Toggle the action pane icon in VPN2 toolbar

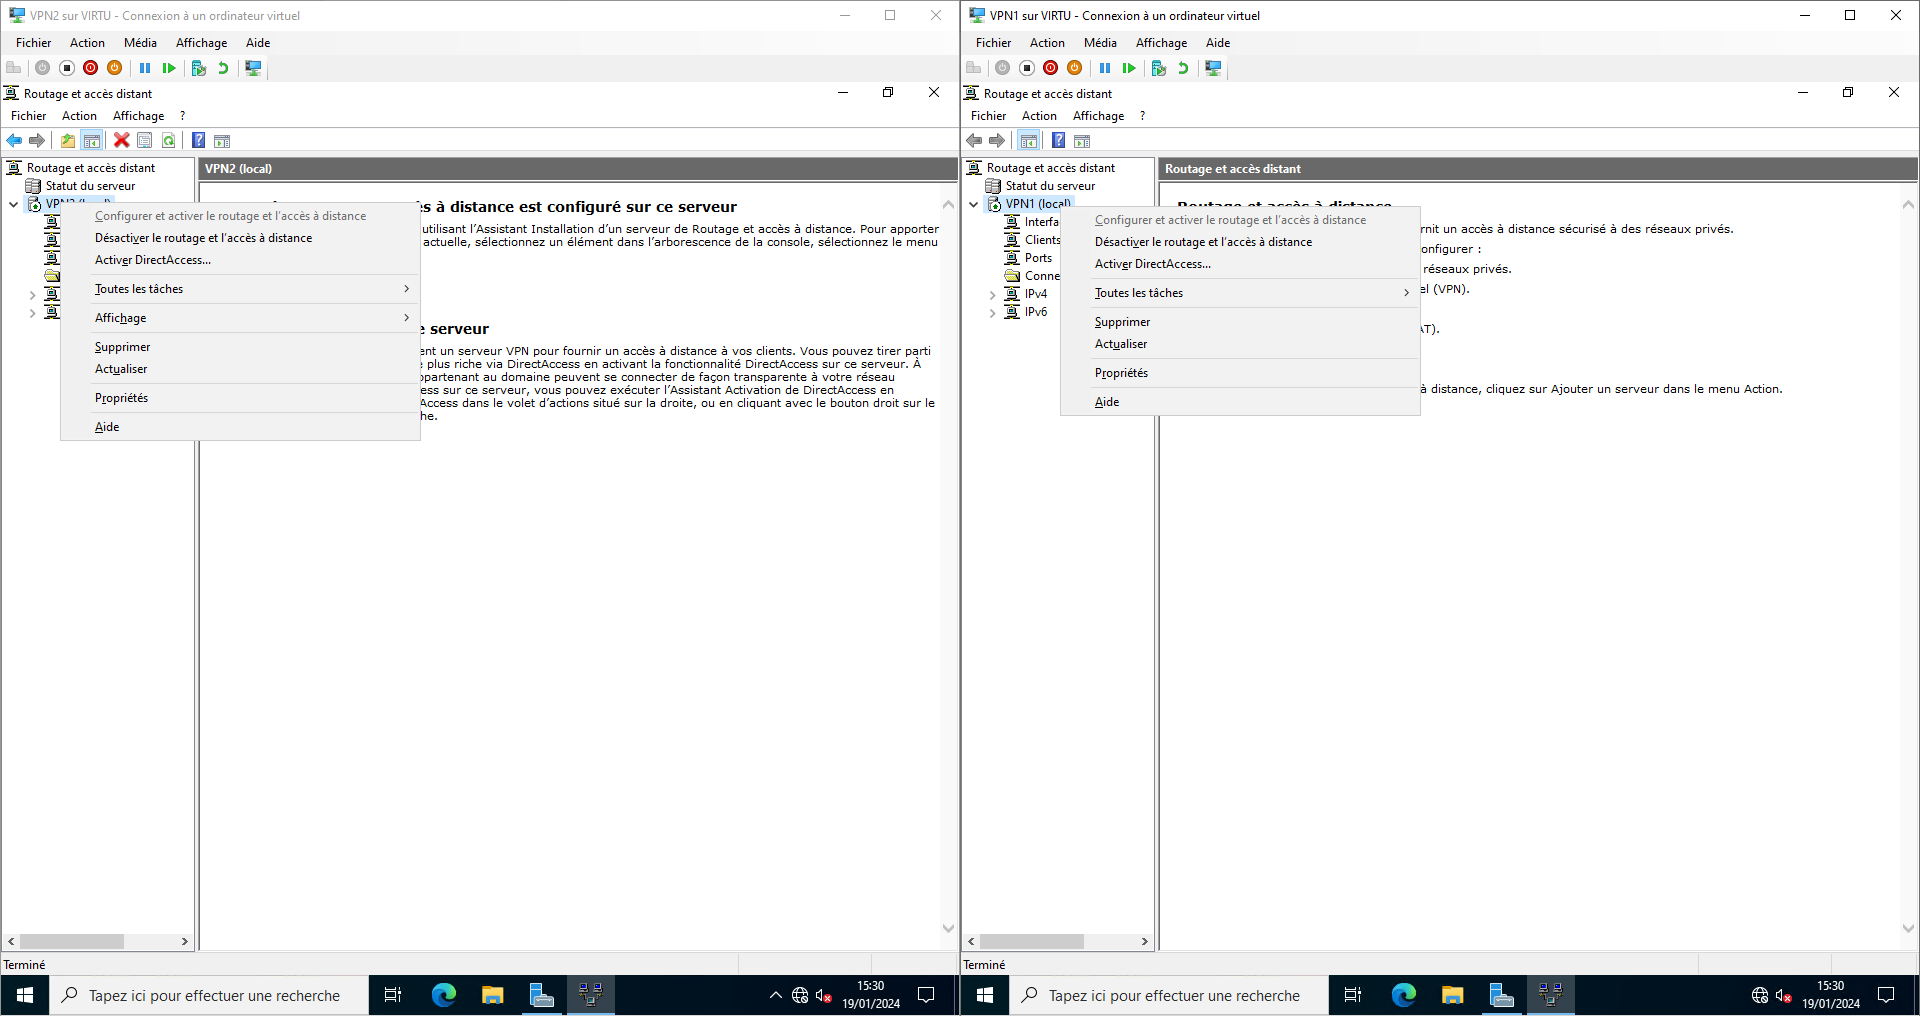222,140
